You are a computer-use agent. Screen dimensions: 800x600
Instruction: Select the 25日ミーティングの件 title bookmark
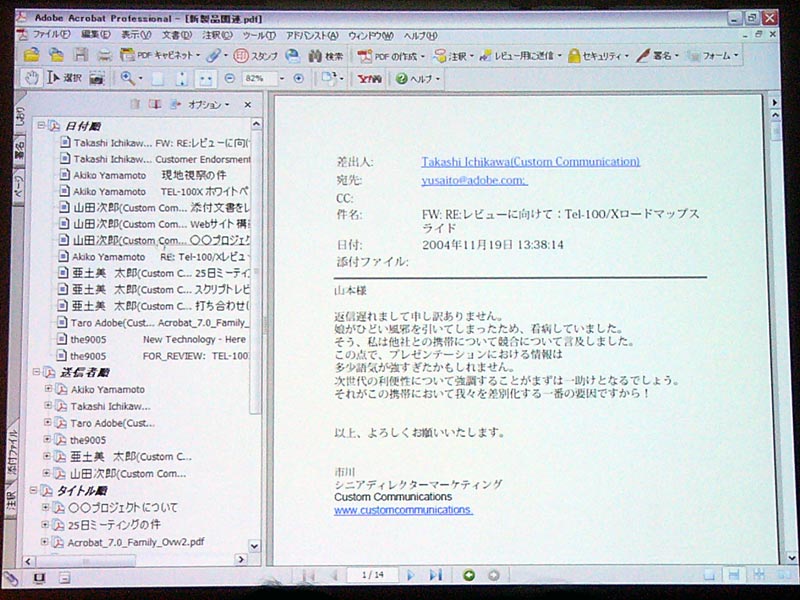click(114, 524)
